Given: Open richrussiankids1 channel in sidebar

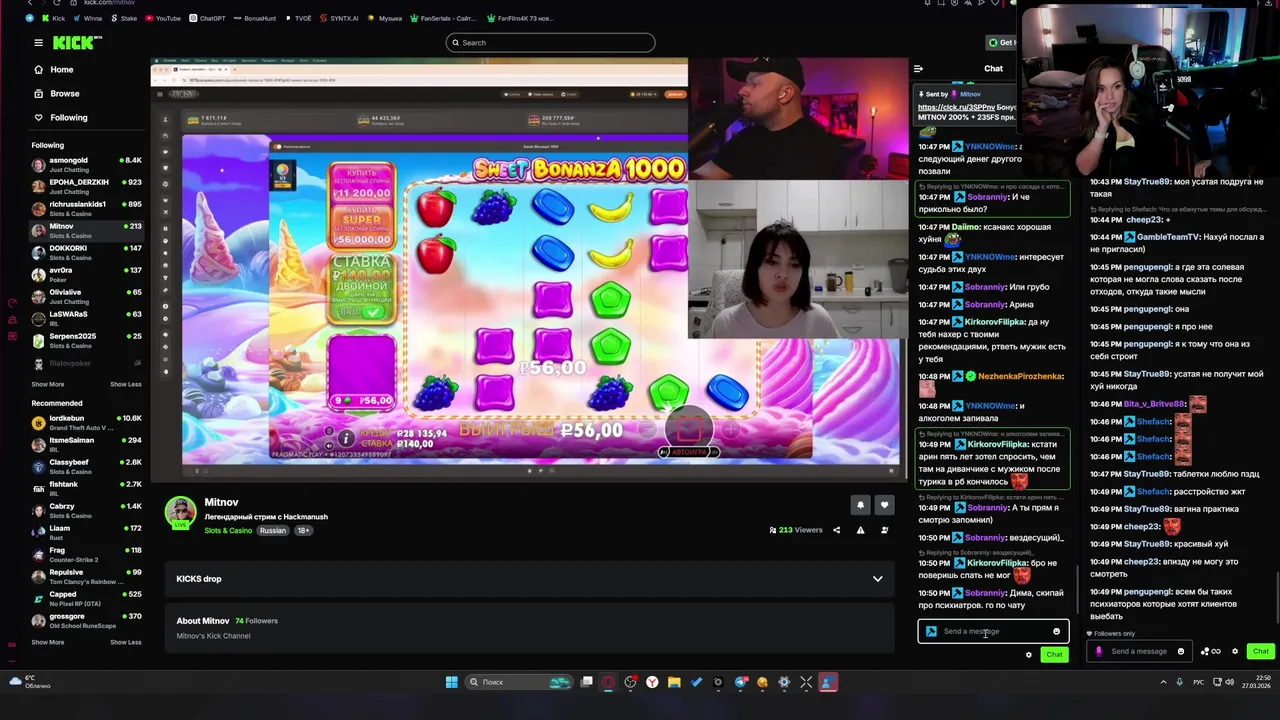Looking at the screenshot, I should click(x=86, y=208).
